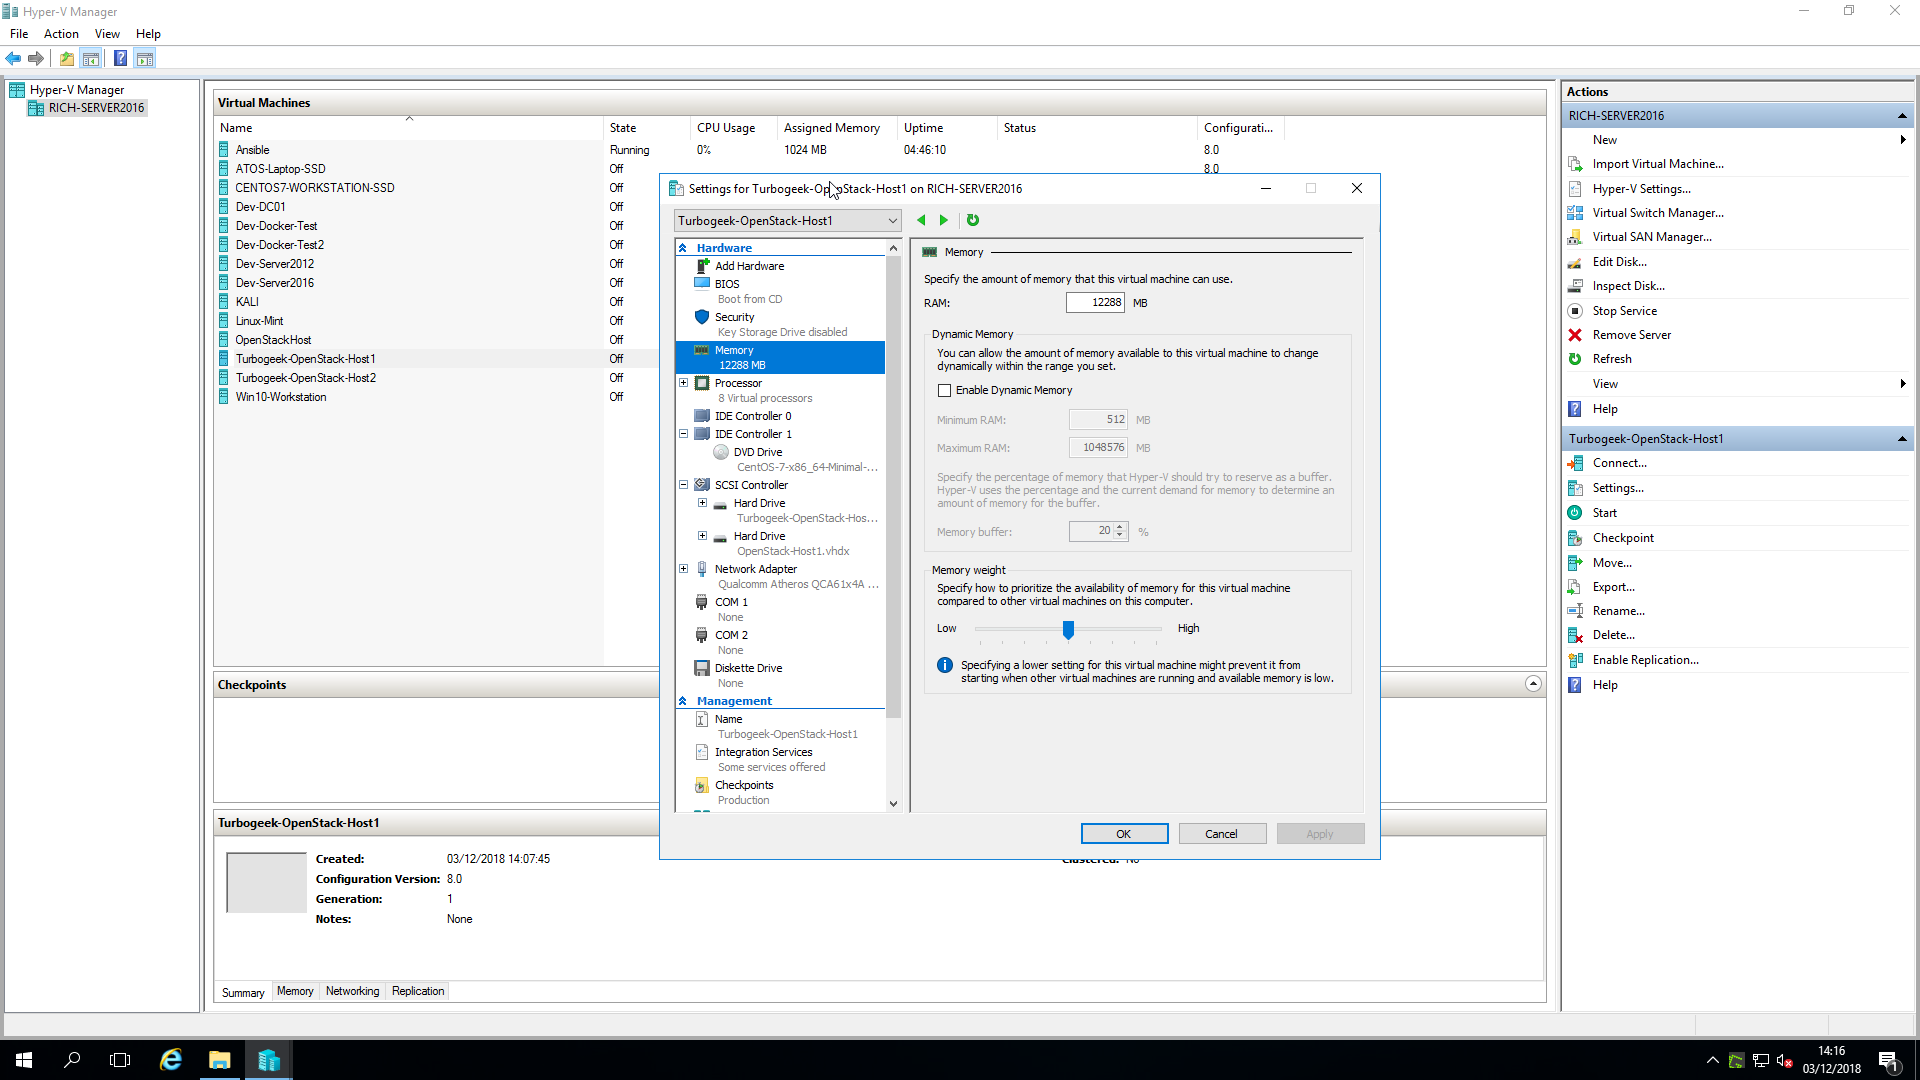Click the Memory weight slider thumb

coord(1068,629)
